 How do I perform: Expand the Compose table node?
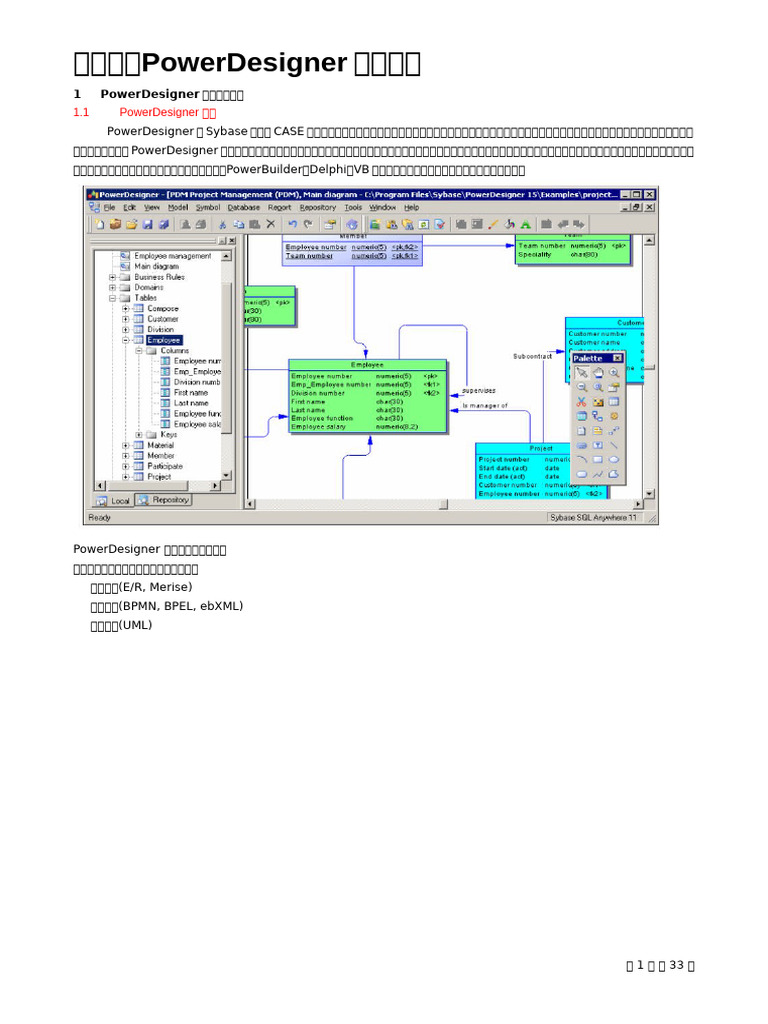click(x=125, y=308)
